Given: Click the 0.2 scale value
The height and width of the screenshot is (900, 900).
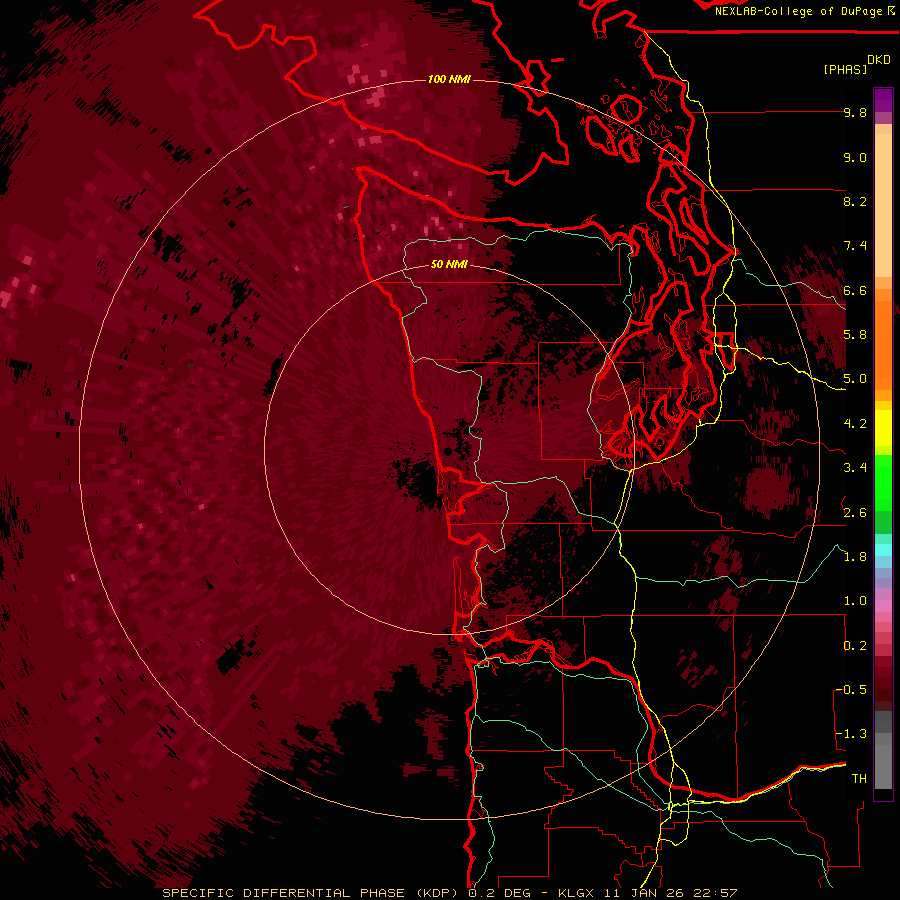Looking at the screenshot, I should [855, 646].
